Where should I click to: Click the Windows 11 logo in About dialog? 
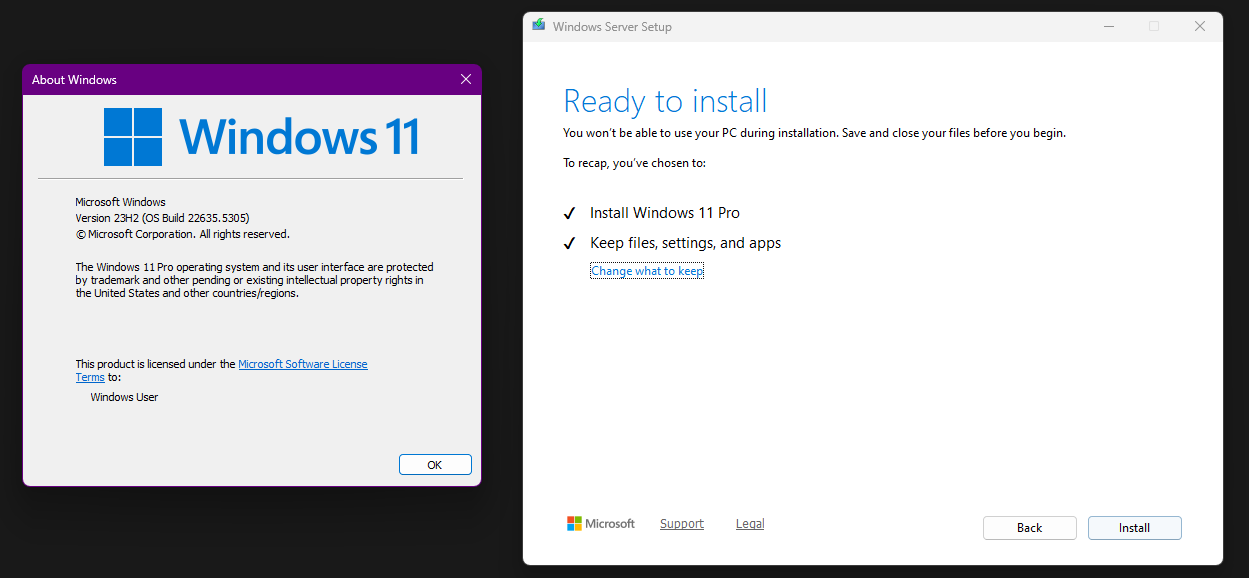click(x=262, y=137)
